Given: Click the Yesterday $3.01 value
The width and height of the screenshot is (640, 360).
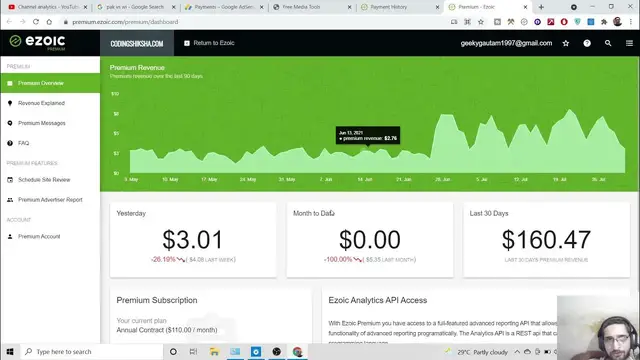Looking at the screenshot, I should point(193,240).
